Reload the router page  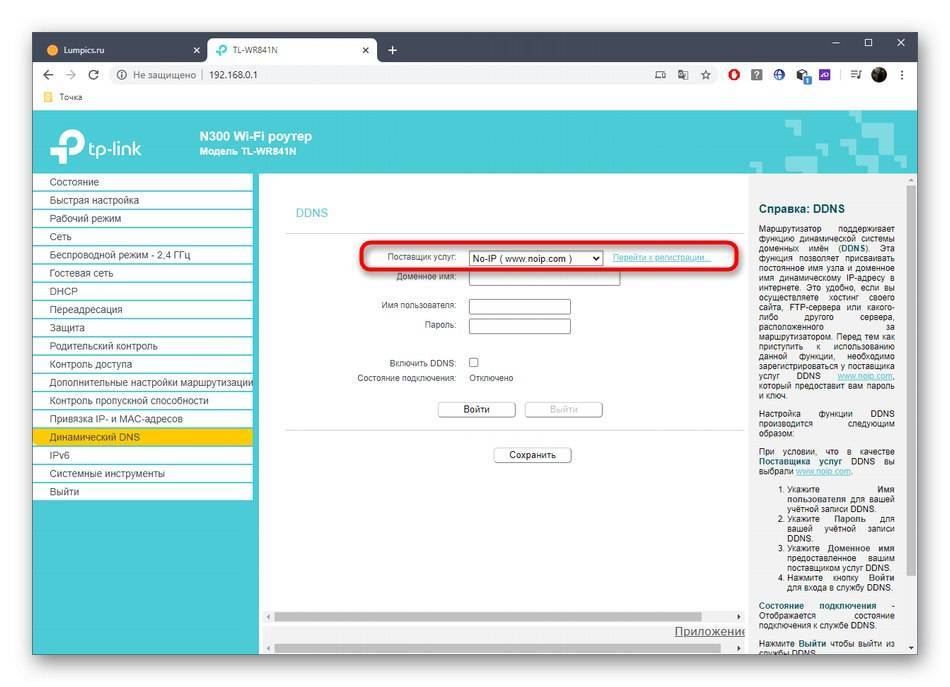pyautogui.click(x=93, y=75)
